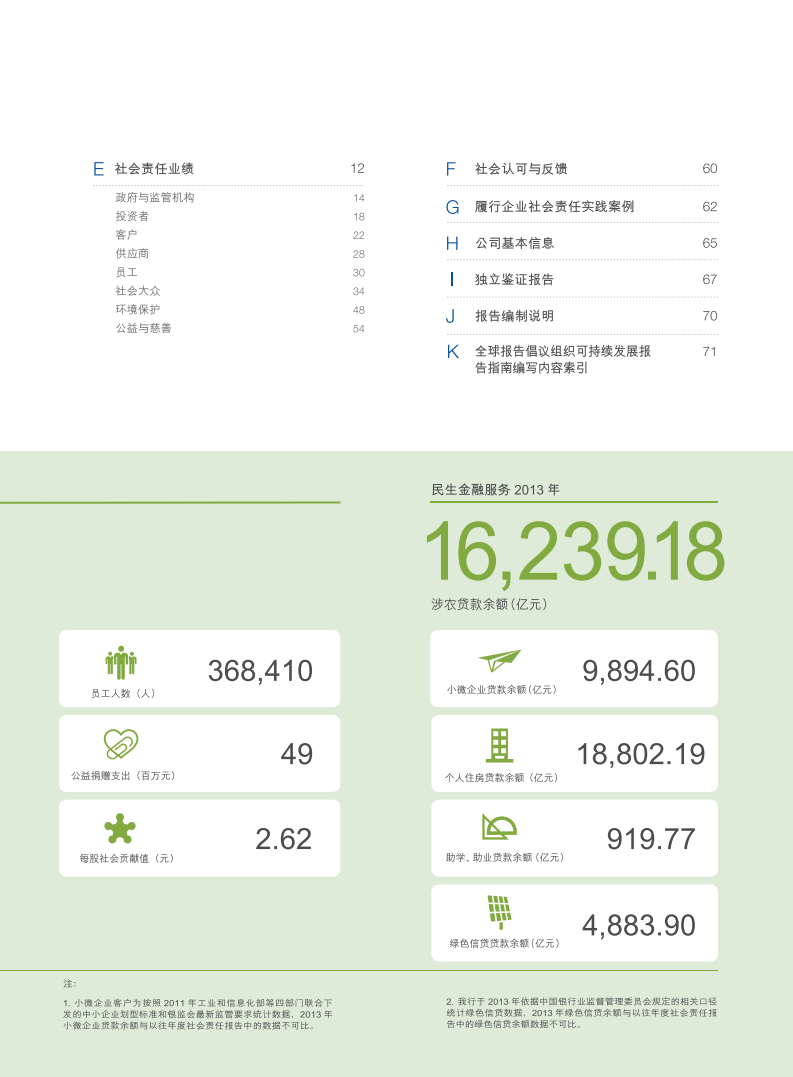Click page number 62 for section G

tap(710, 207)
